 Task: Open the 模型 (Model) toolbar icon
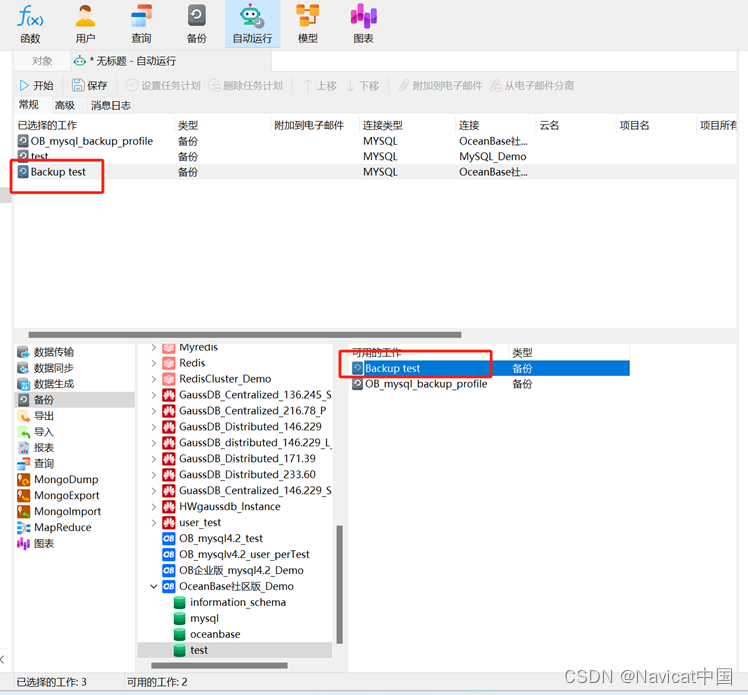pyautogui.click(x=308, y=24)
